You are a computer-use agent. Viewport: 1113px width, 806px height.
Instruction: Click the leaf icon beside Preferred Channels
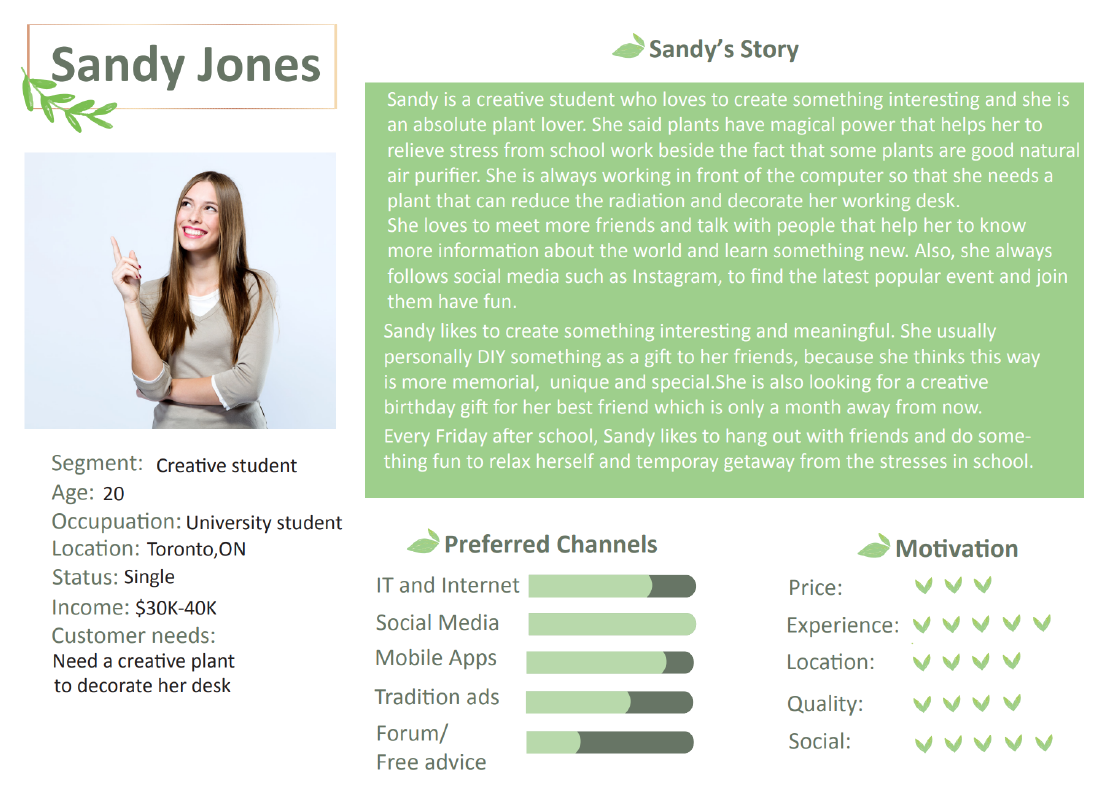coord(423,542)
